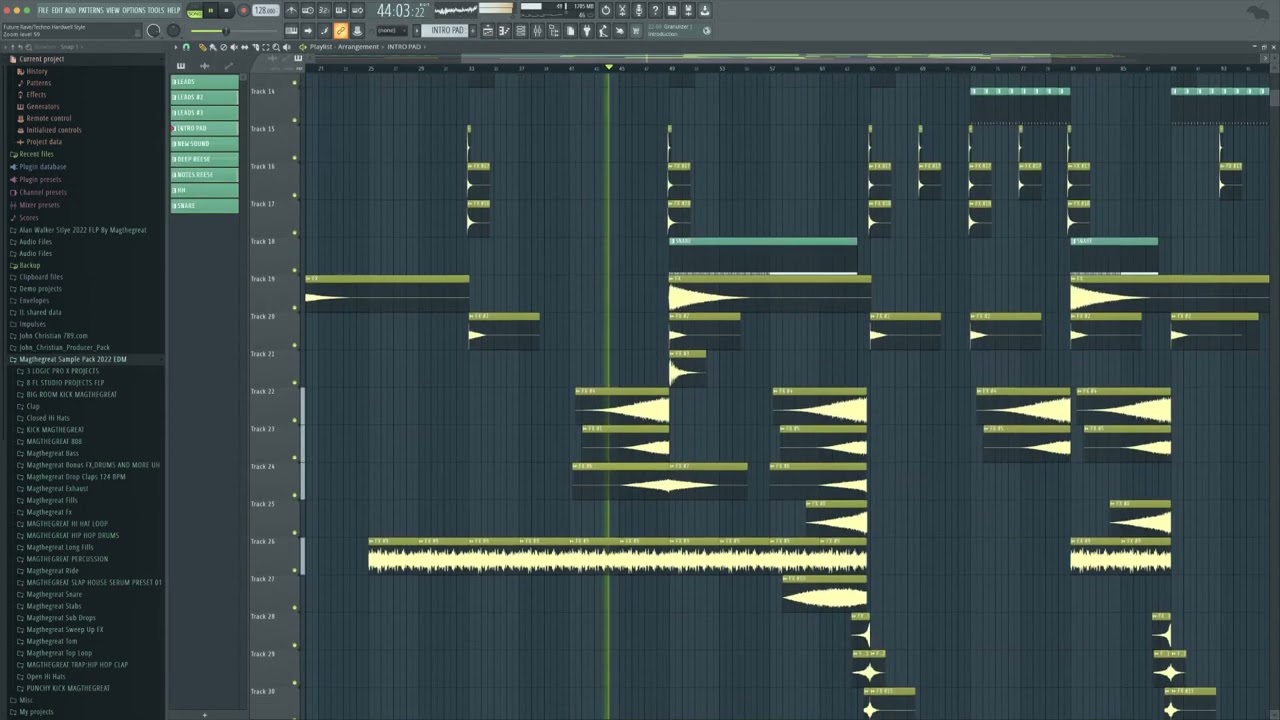Open the TOOLS menu

(x=156, y=10)
